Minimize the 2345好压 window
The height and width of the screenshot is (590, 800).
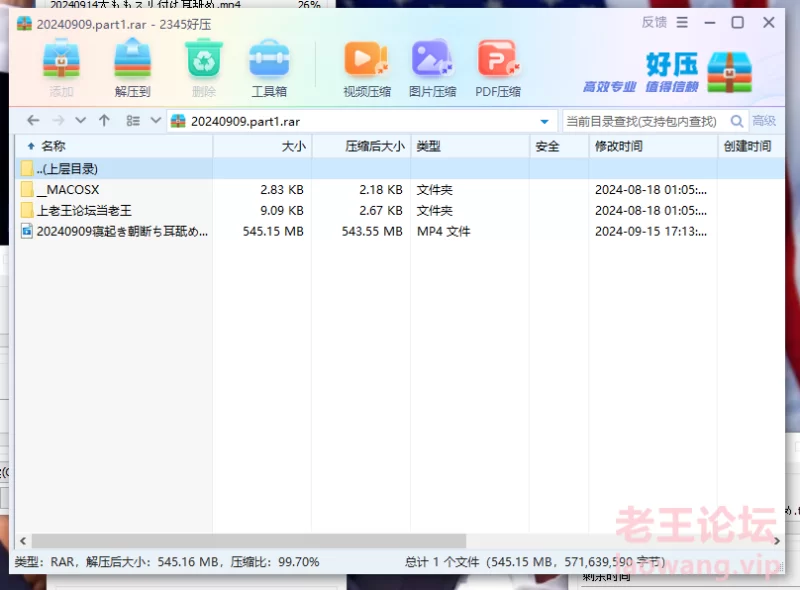[710, 22]
